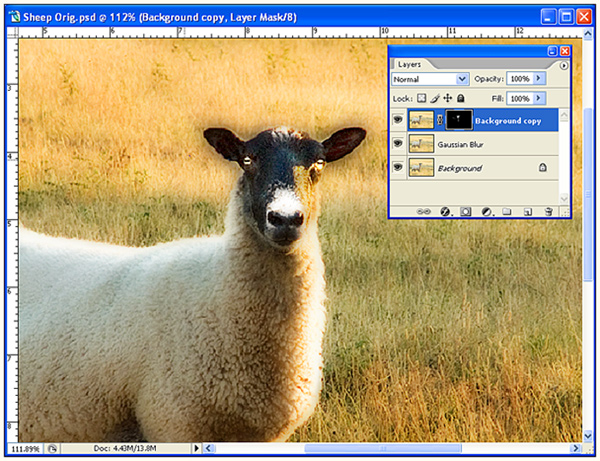Select the Background copy image thumbnail
Image resolution: width=600 pixels, height=461 pixels.
pos(421,120)
